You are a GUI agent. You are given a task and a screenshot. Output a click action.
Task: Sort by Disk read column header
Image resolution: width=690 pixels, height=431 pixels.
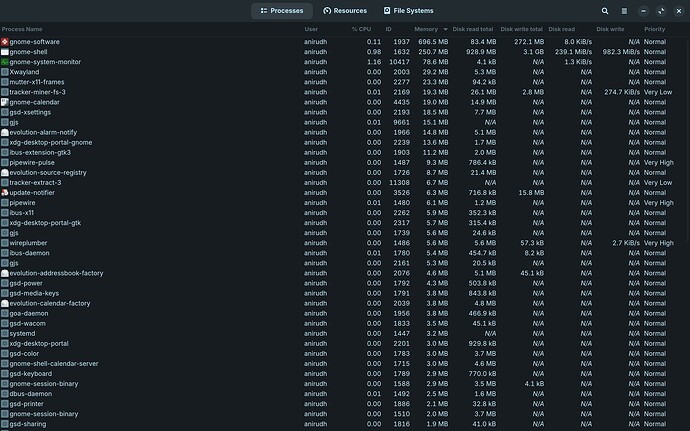(562, 29)
